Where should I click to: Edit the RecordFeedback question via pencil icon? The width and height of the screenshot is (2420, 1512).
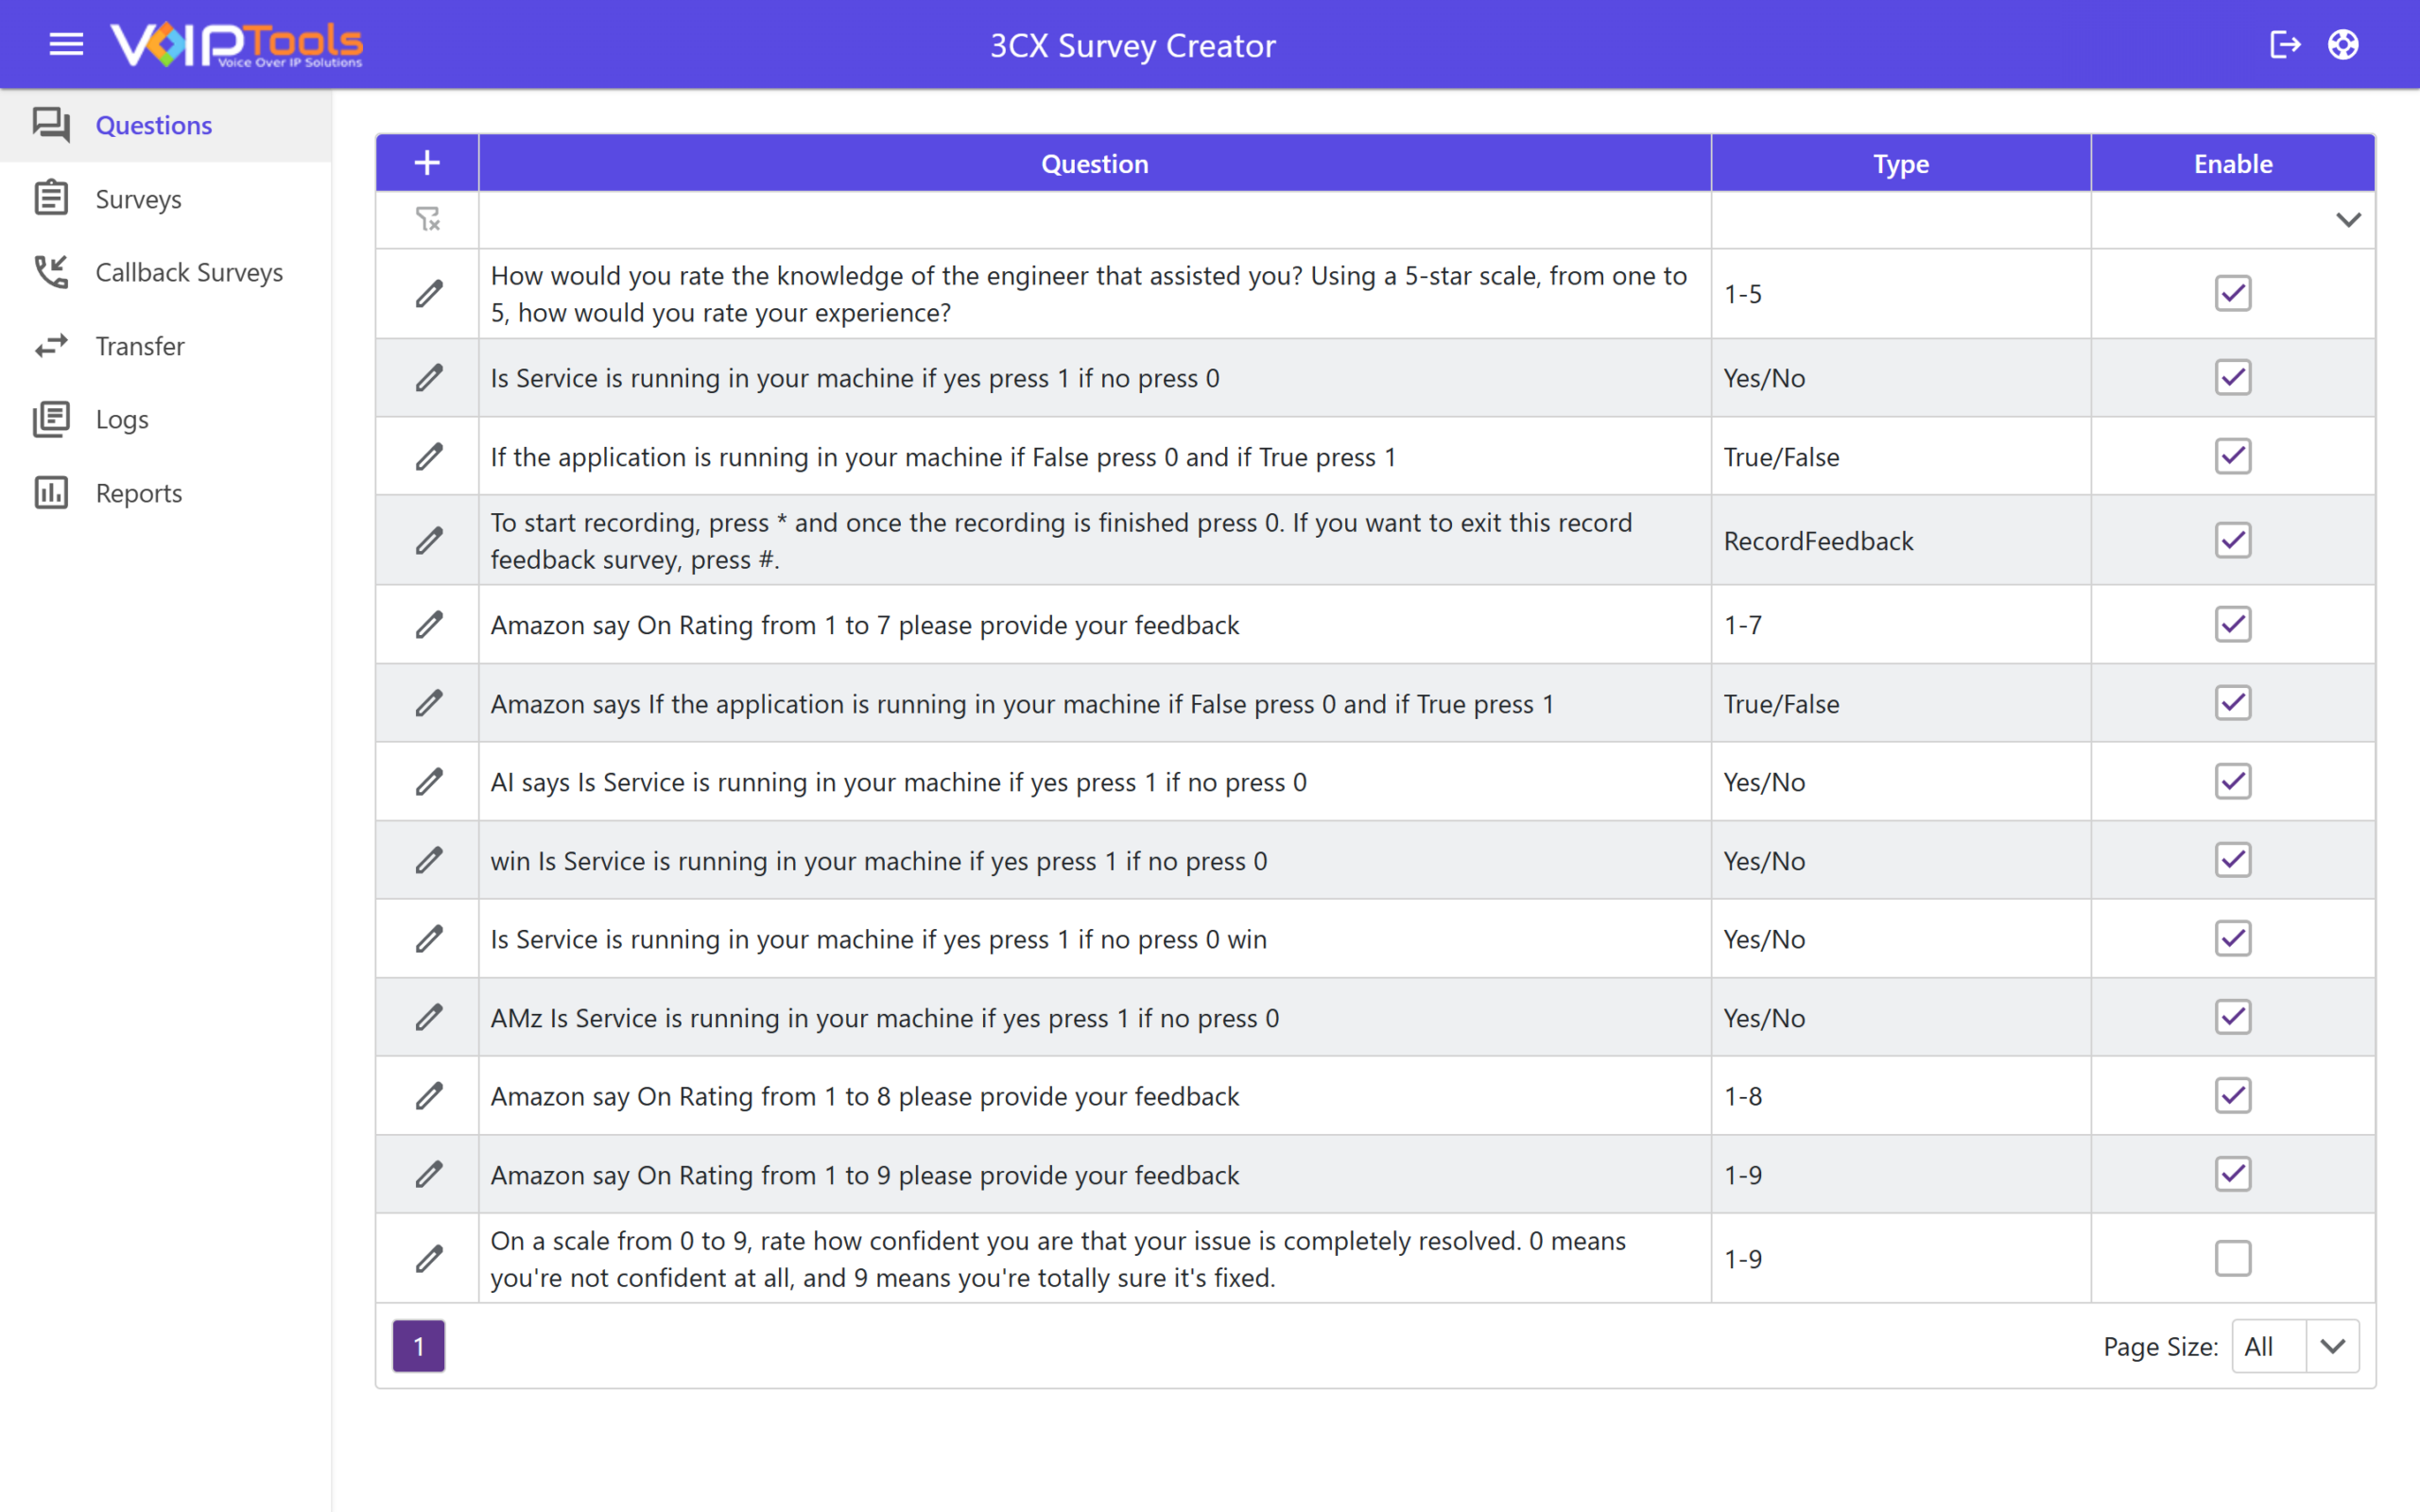tap(428, 541)
